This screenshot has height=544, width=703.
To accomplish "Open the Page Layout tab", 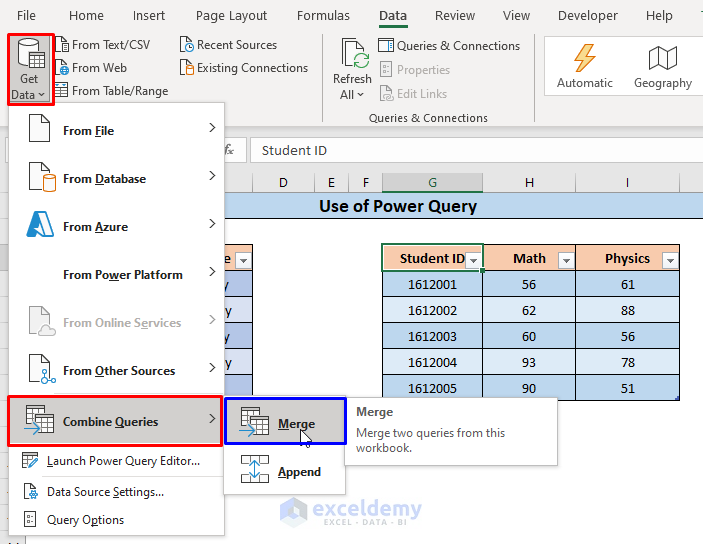I will tap(231, 16).
